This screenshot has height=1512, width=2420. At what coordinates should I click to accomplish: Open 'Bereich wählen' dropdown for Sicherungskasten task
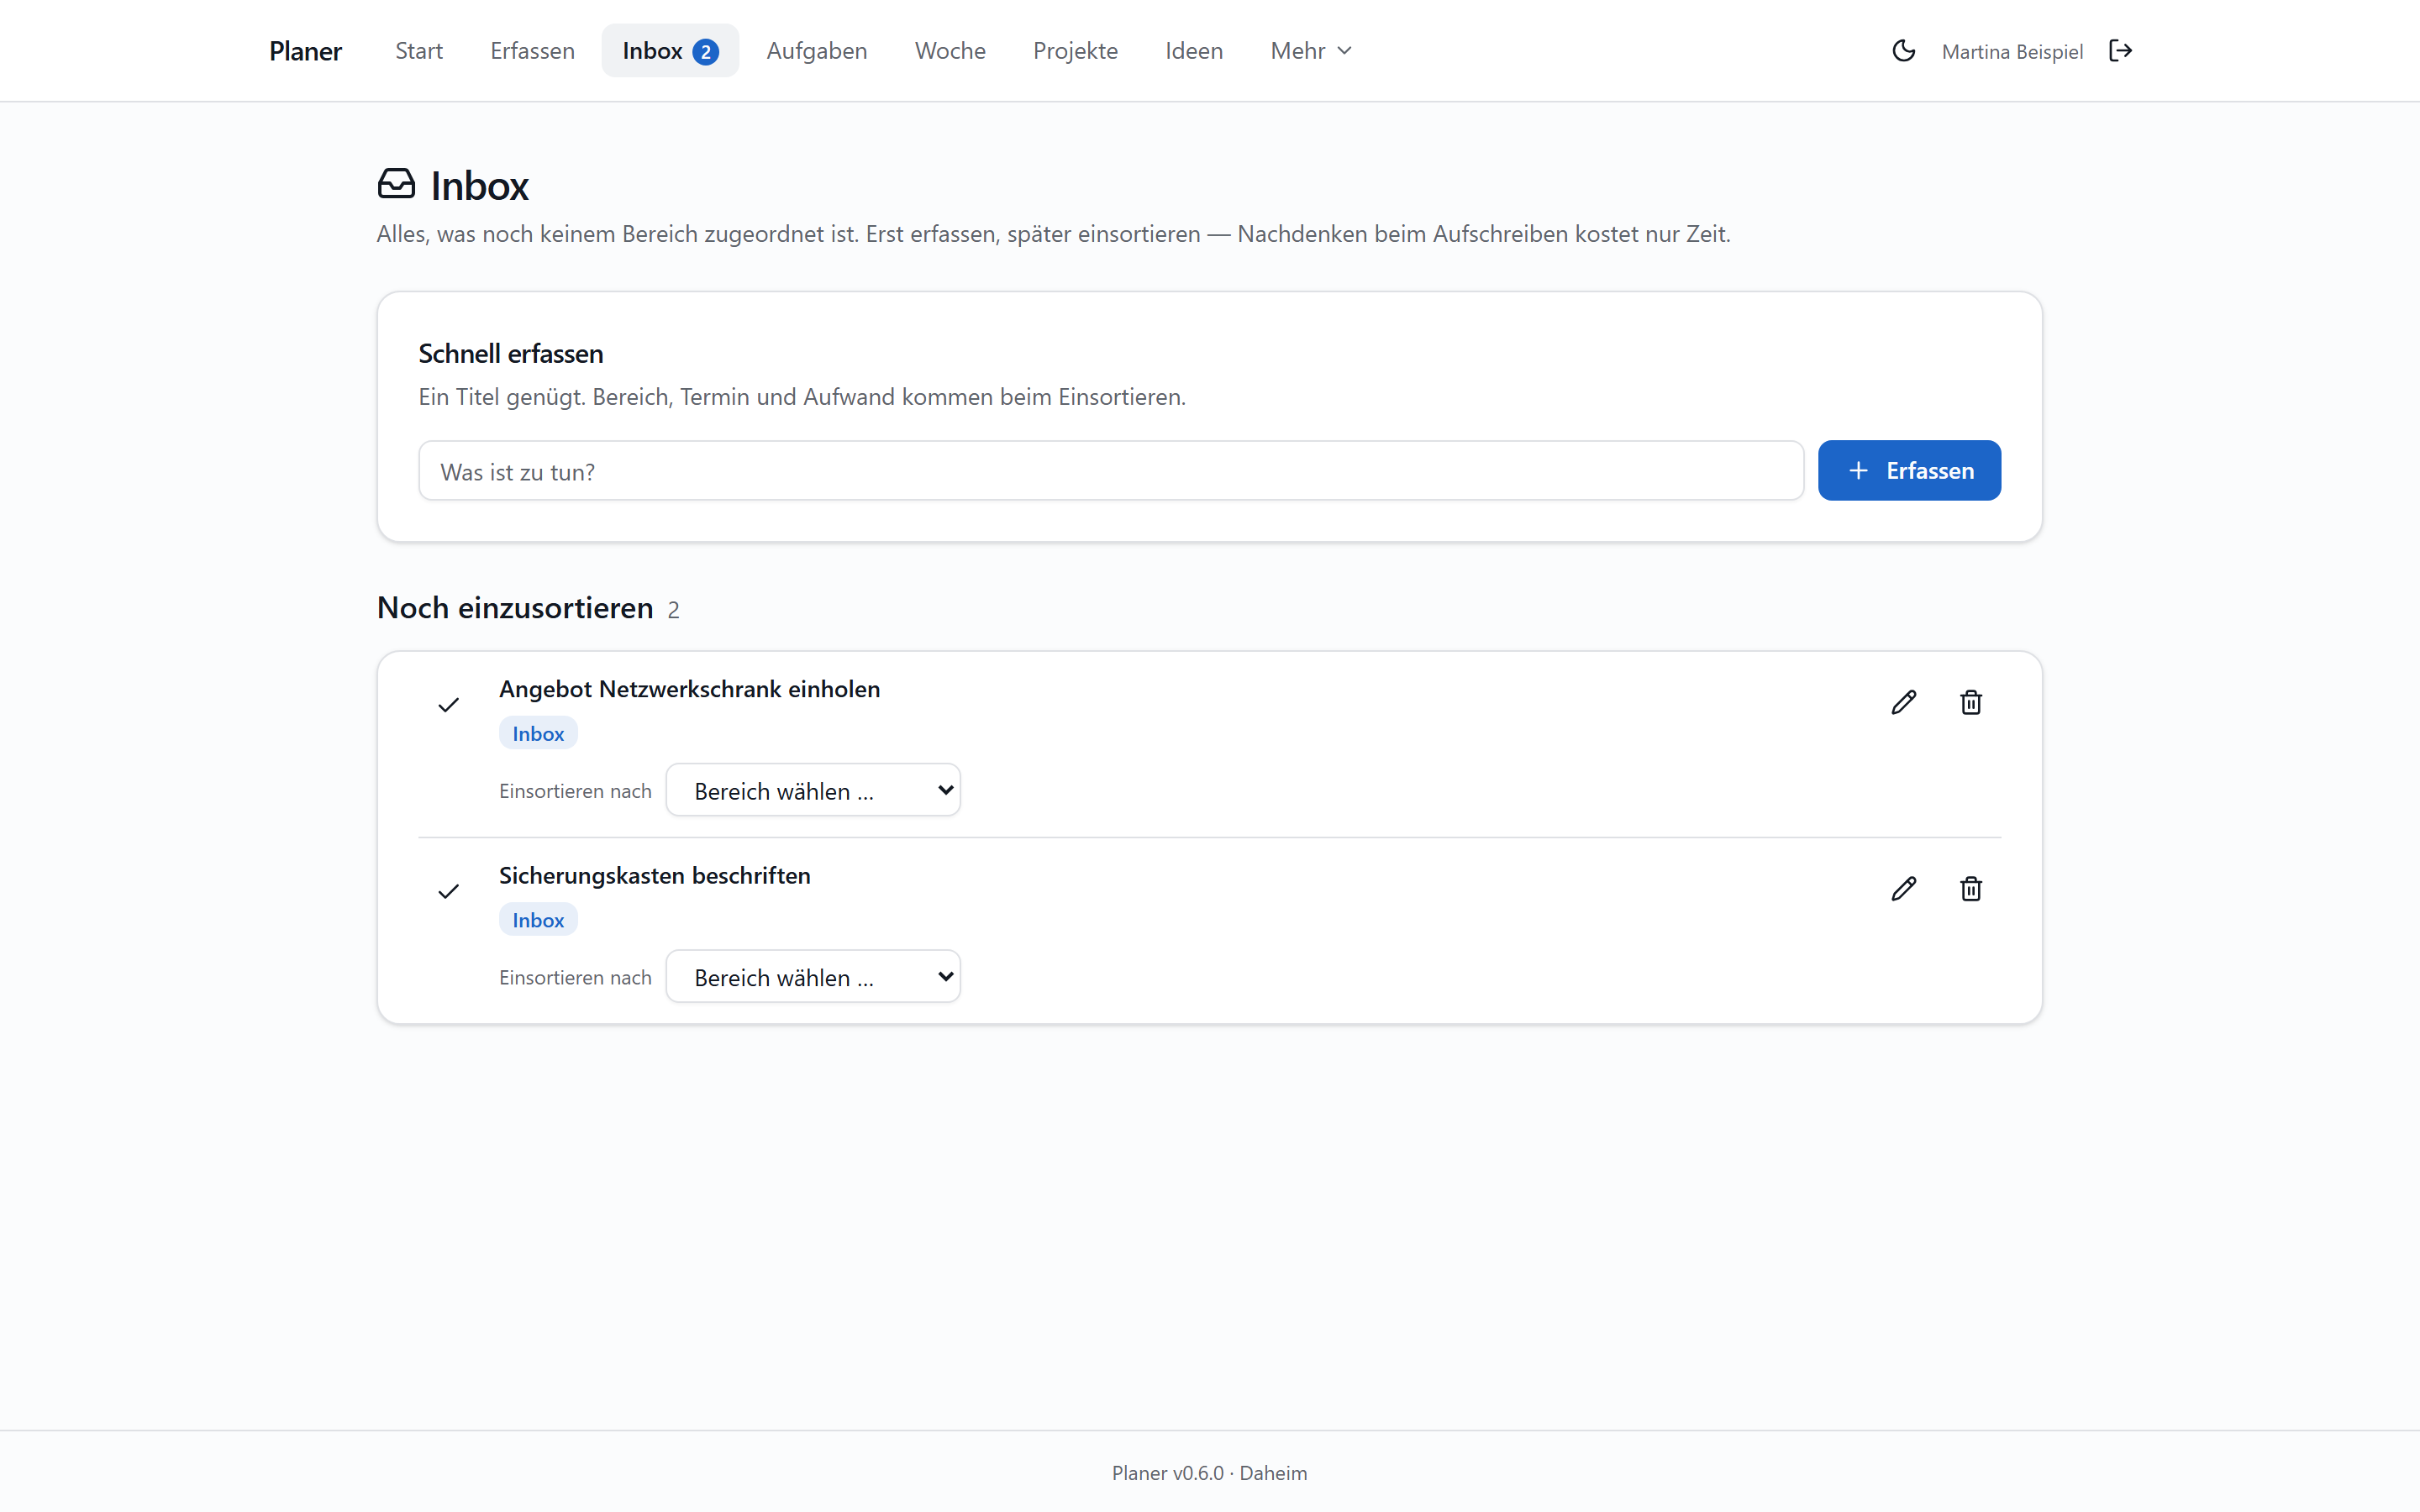point(813,976)
